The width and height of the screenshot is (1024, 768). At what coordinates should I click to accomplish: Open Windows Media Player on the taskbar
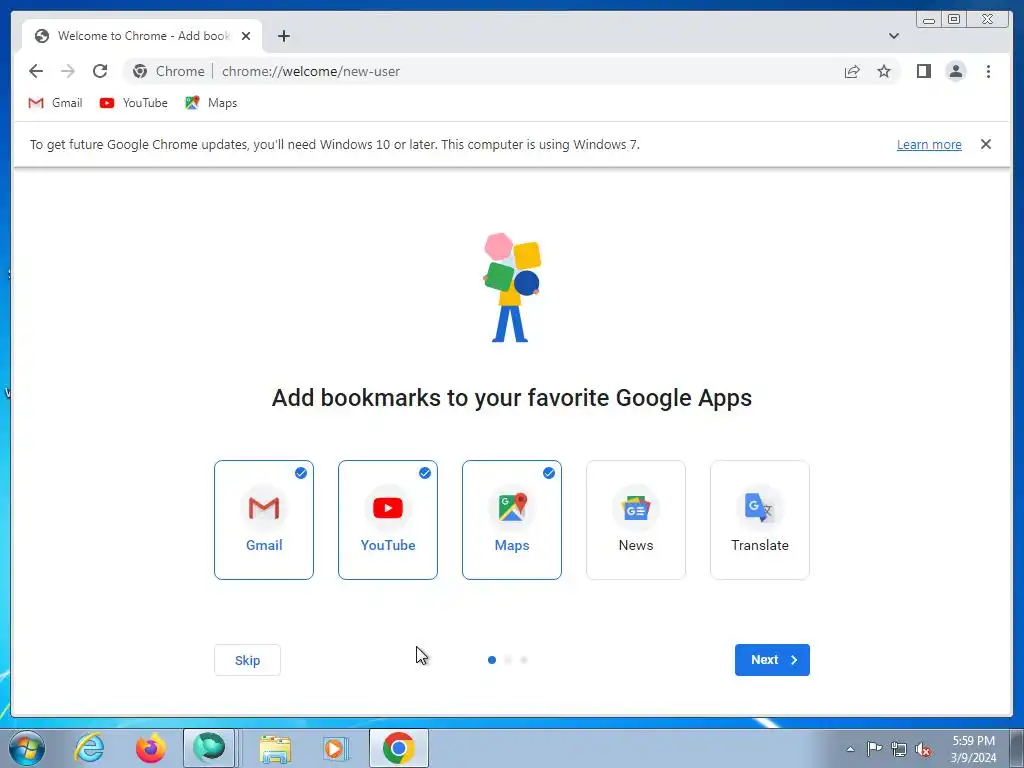click(x=336, y=748)
